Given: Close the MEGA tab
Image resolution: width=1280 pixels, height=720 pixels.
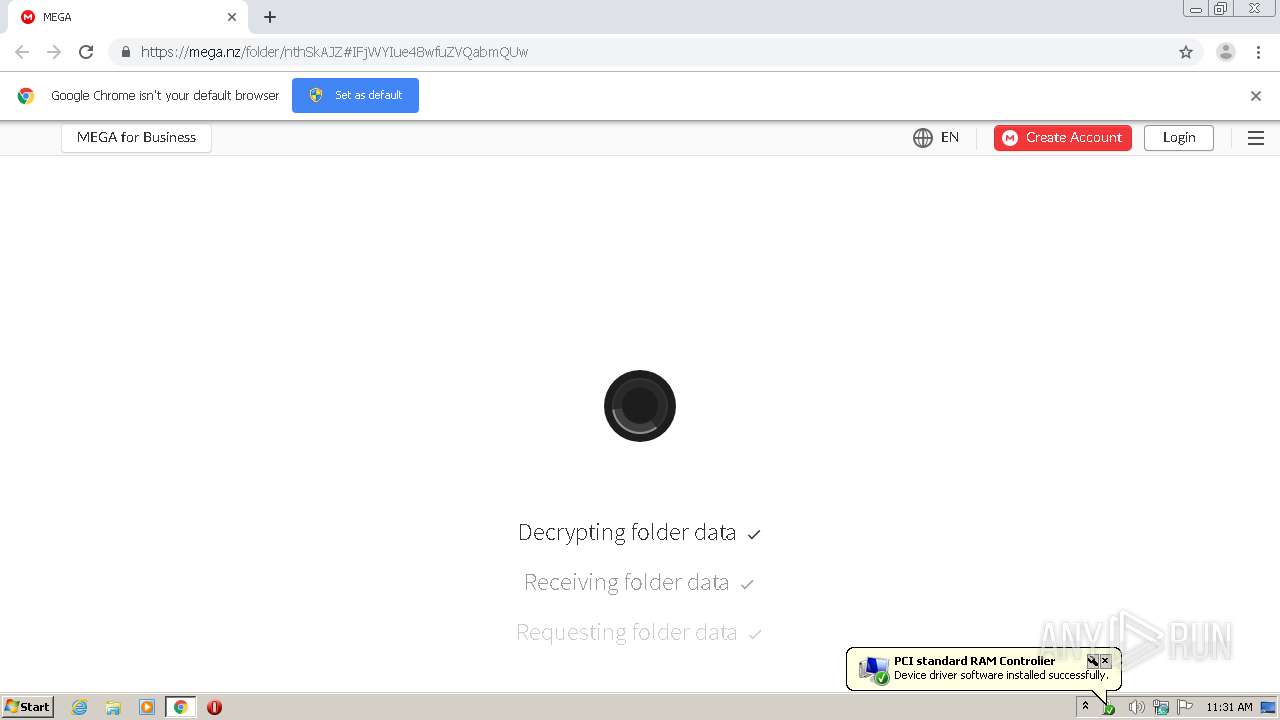Looking at the screenshot, I should click(x=232, y=17).
